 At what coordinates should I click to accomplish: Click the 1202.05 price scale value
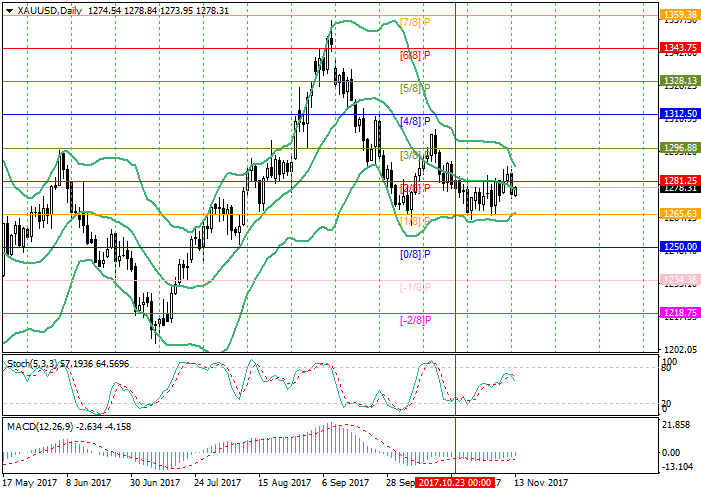click(680, 349)
